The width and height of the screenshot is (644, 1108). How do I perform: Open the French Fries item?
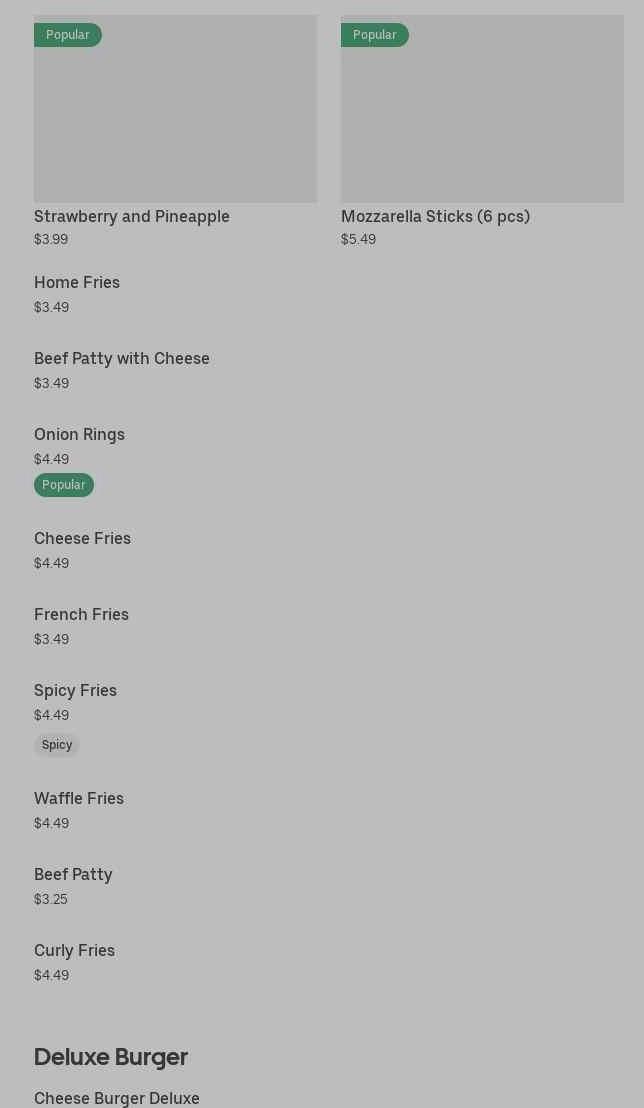pyautogui.click(x=81, y=614)
